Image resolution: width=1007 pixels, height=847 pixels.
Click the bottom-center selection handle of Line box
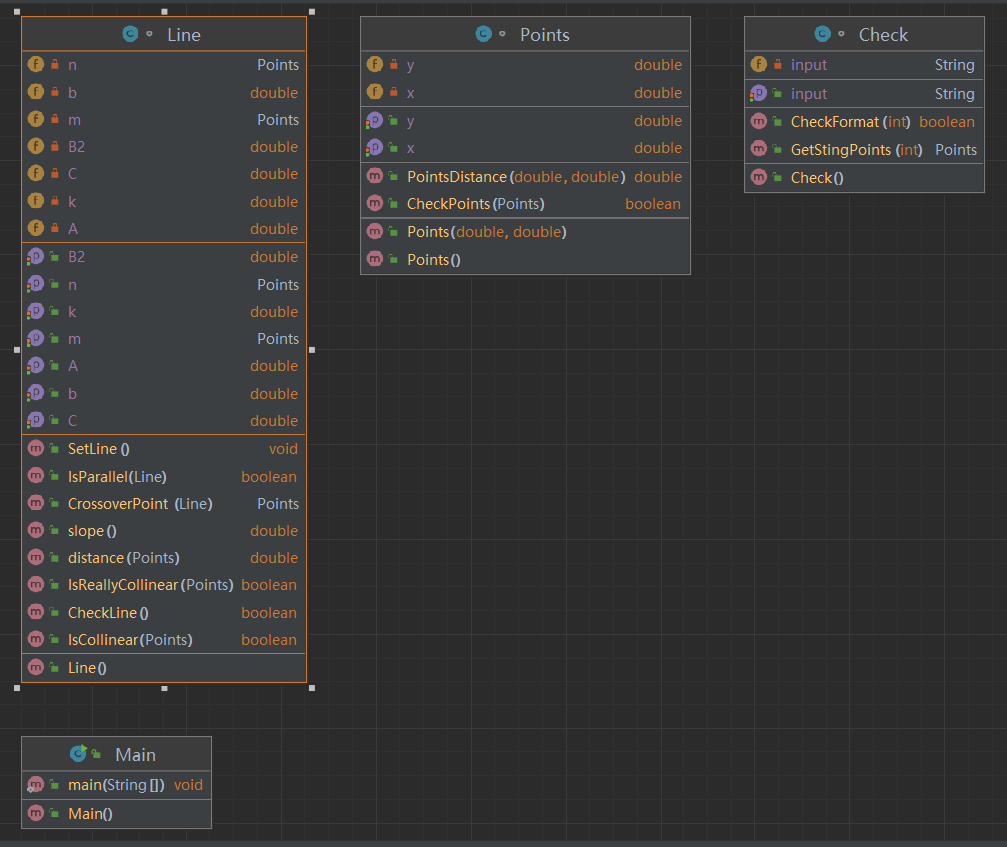164,688
